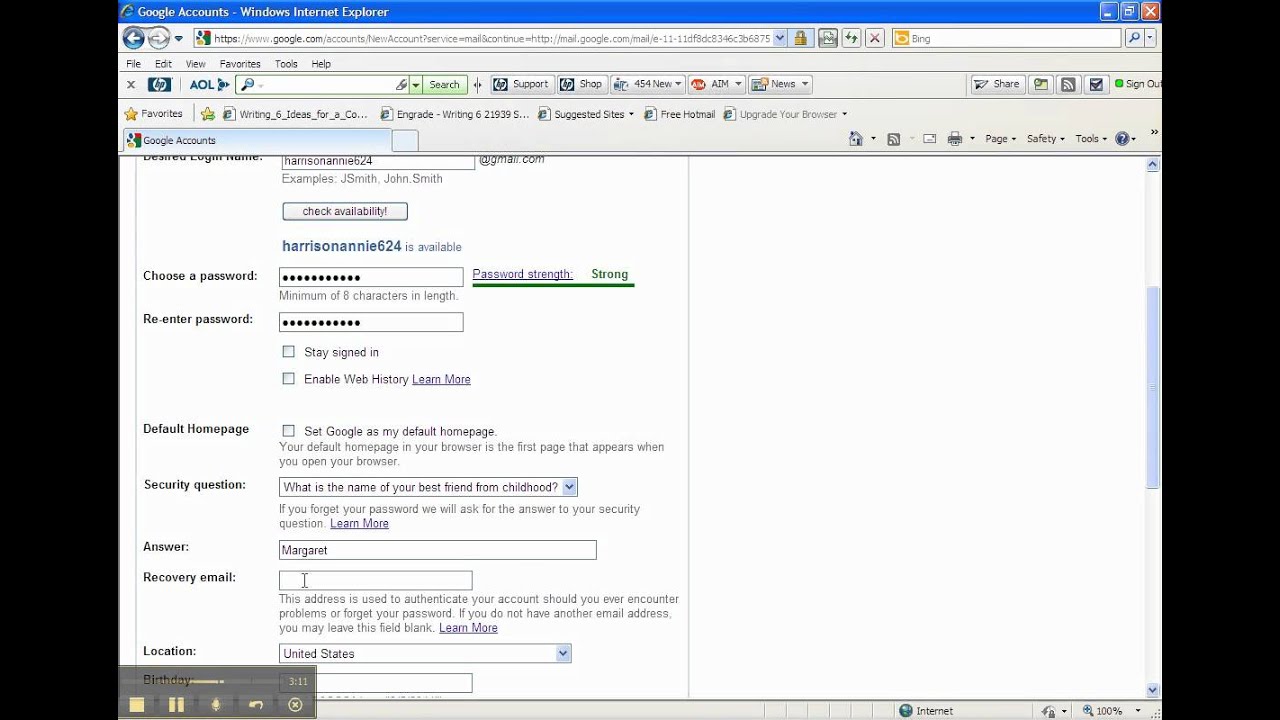Screen dimensions: 1280x720
Task: Open the News toolbar button
Action: [x=780, y=85]
